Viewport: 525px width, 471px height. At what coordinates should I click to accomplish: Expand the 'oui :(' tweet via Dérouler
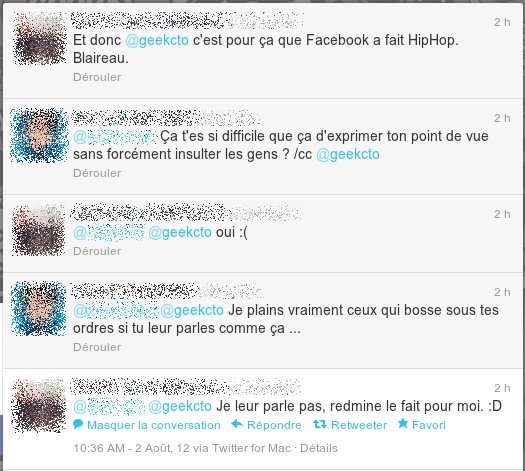pos(97,251)
